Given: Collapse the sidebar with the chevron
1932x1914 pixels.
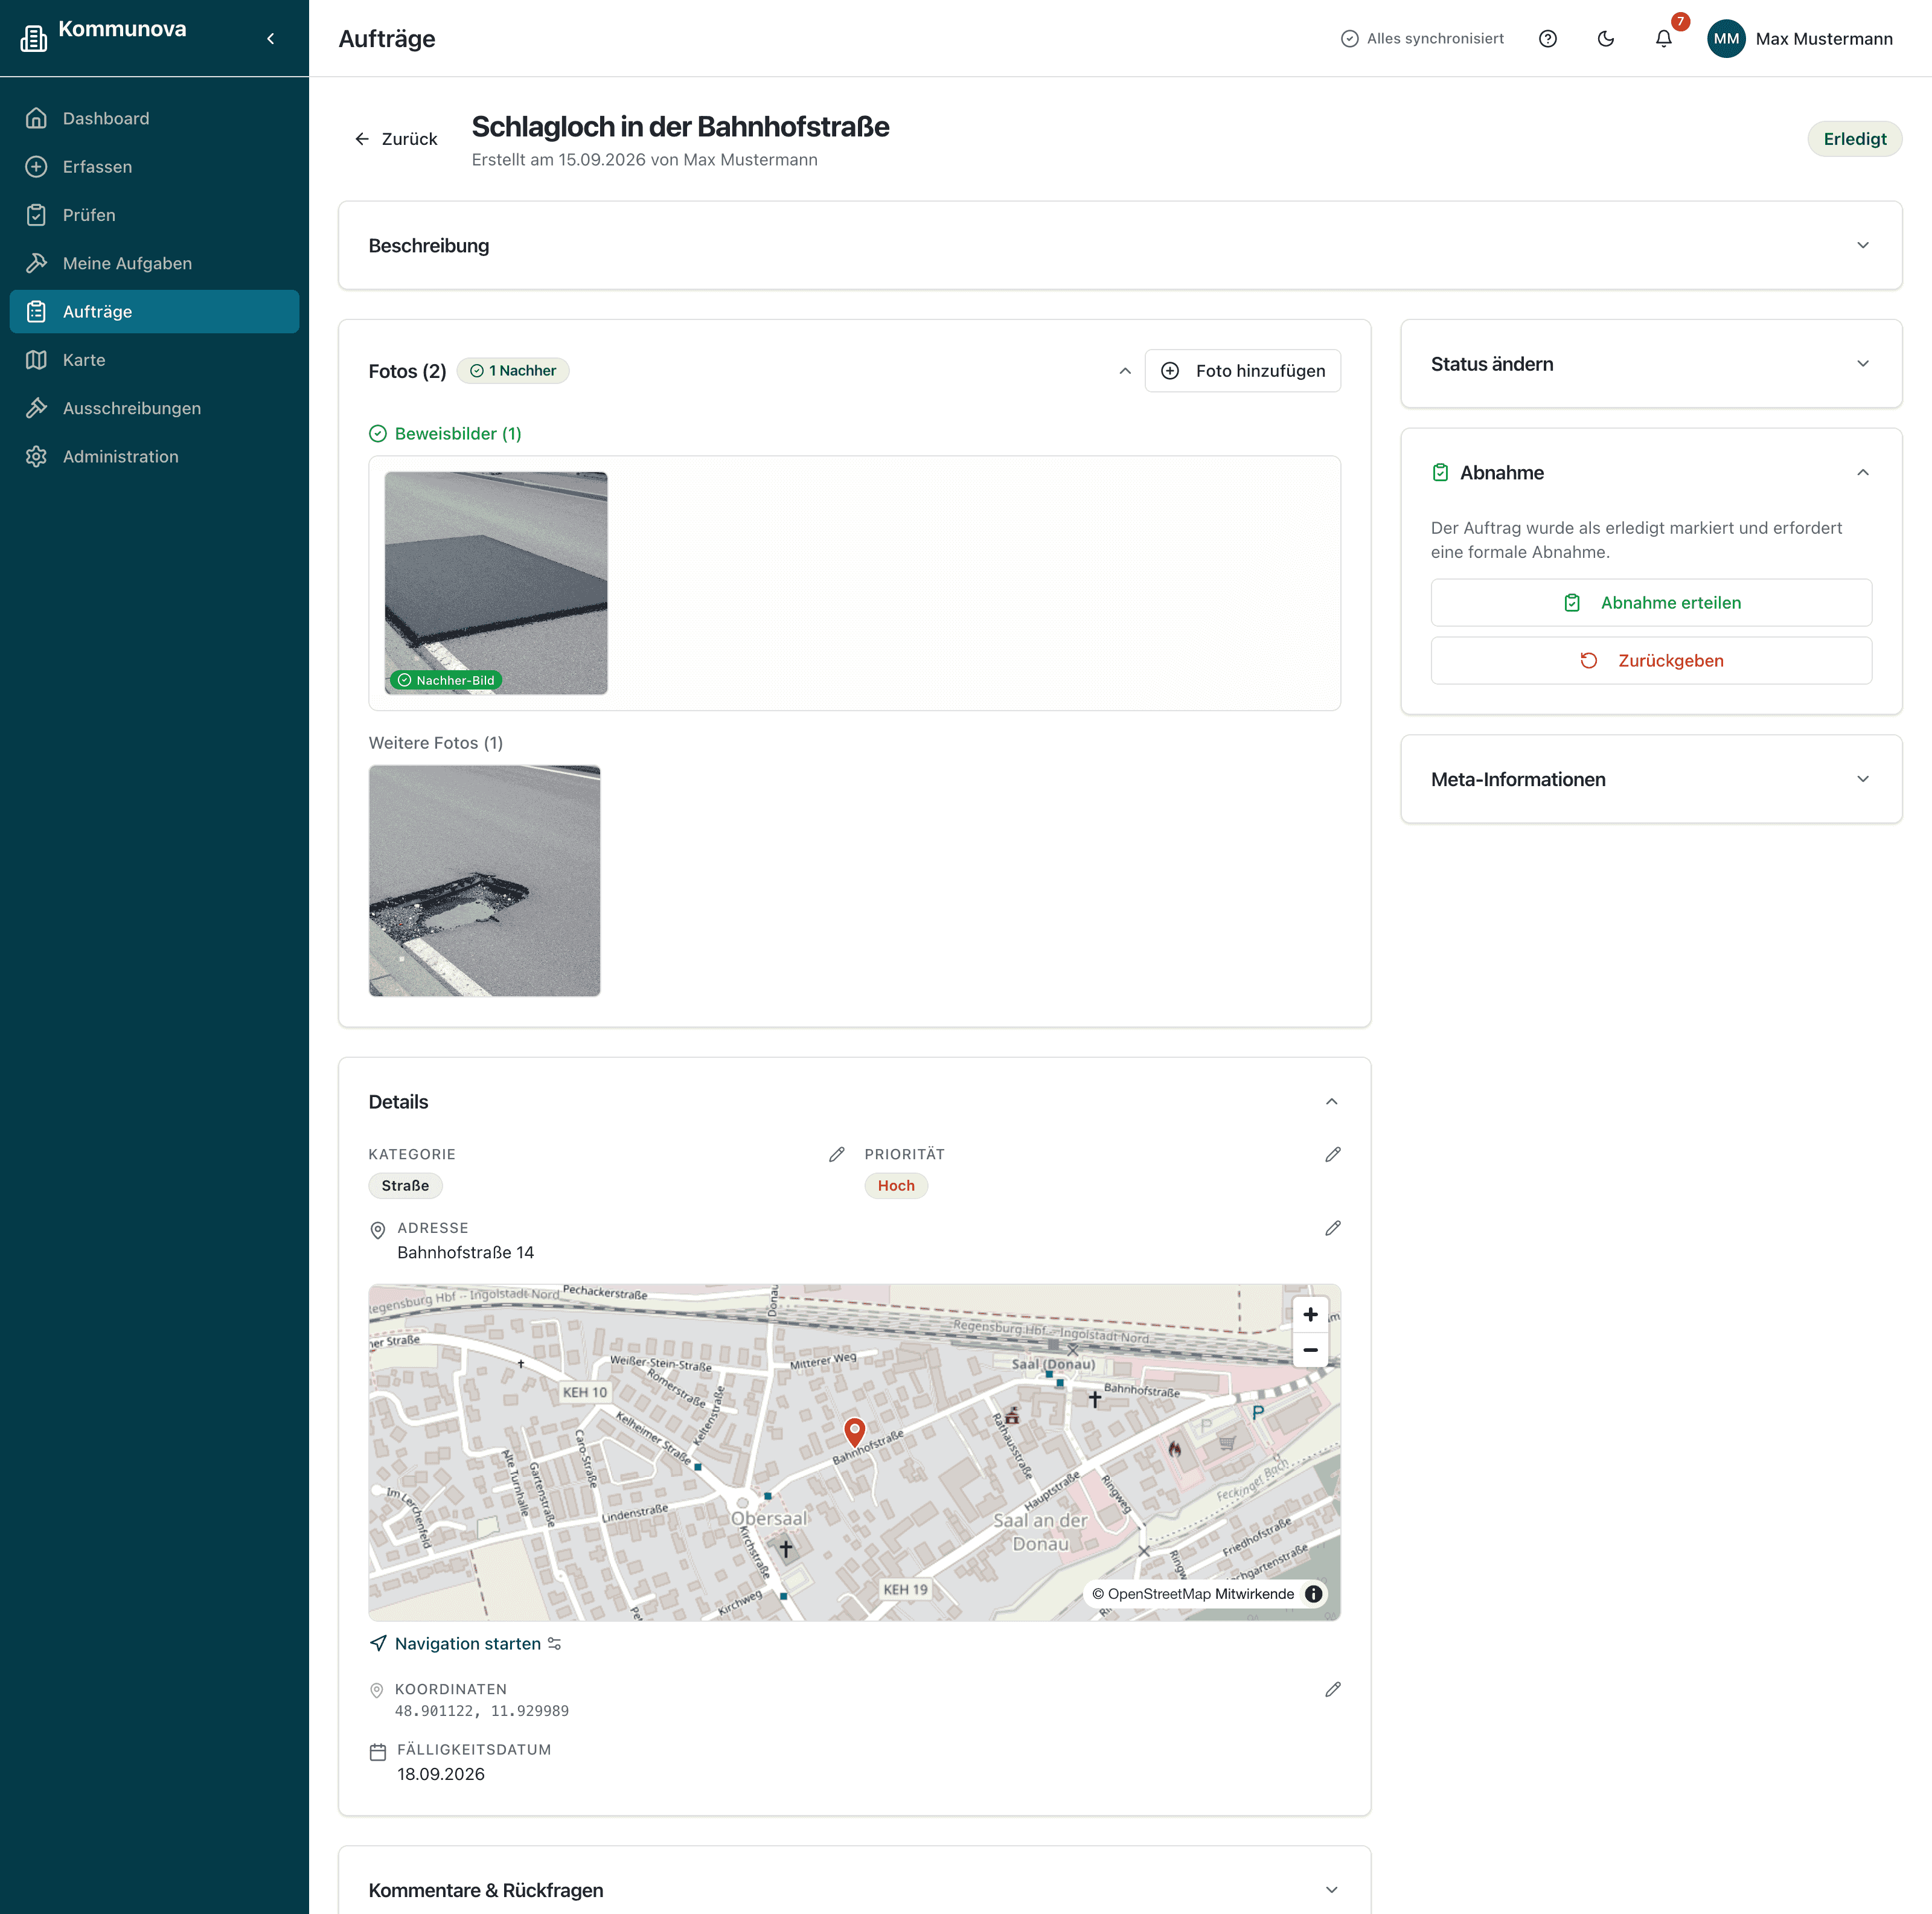Looking at the screenshot, I should (x=271, y=39).
